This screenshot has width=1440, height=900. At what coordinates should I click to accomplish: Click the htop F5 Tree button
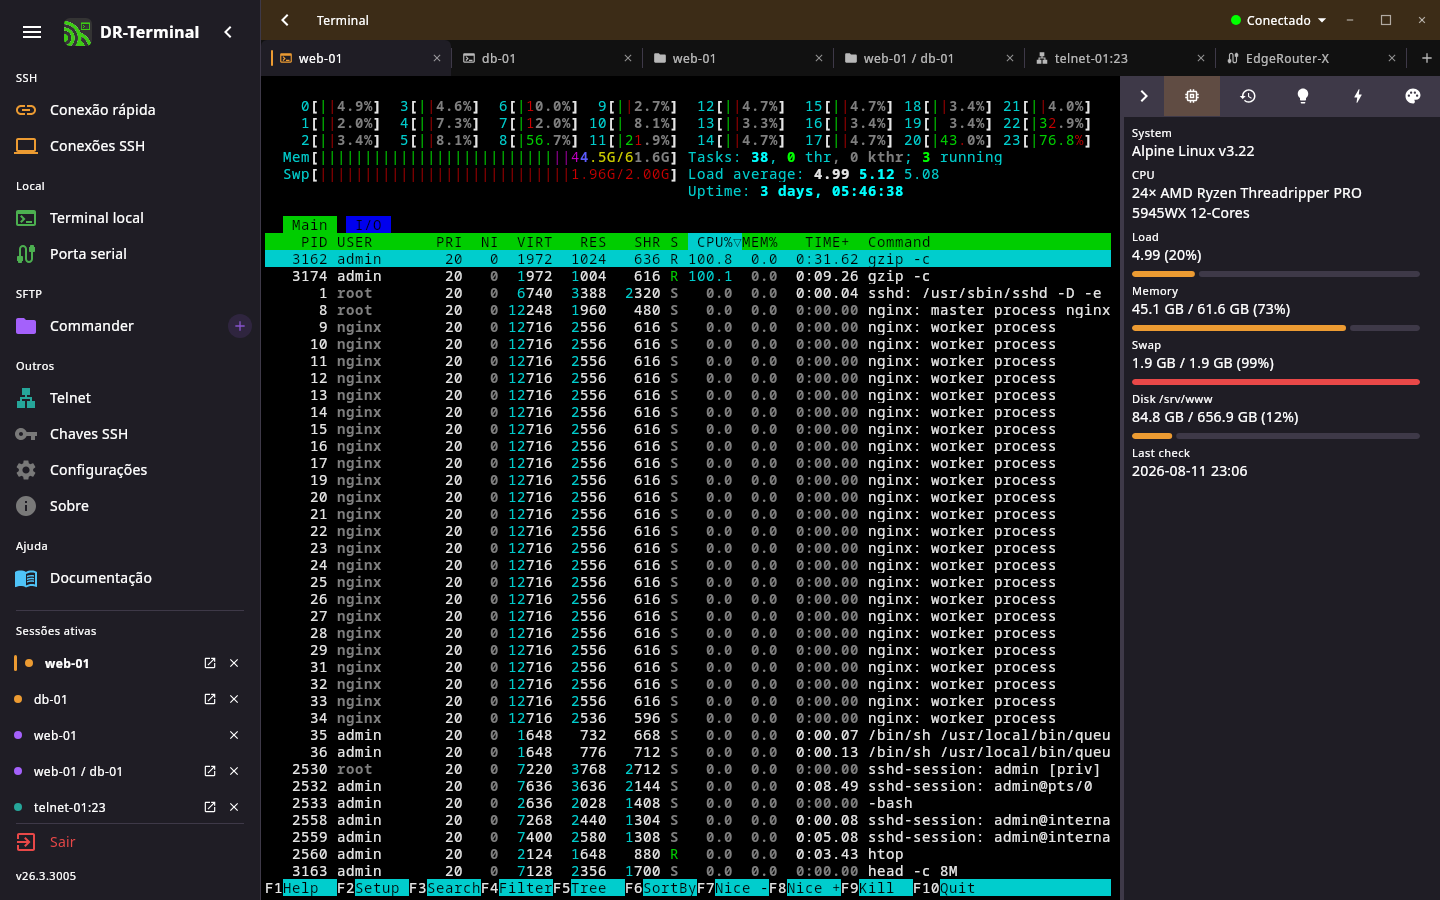(589, 888)
